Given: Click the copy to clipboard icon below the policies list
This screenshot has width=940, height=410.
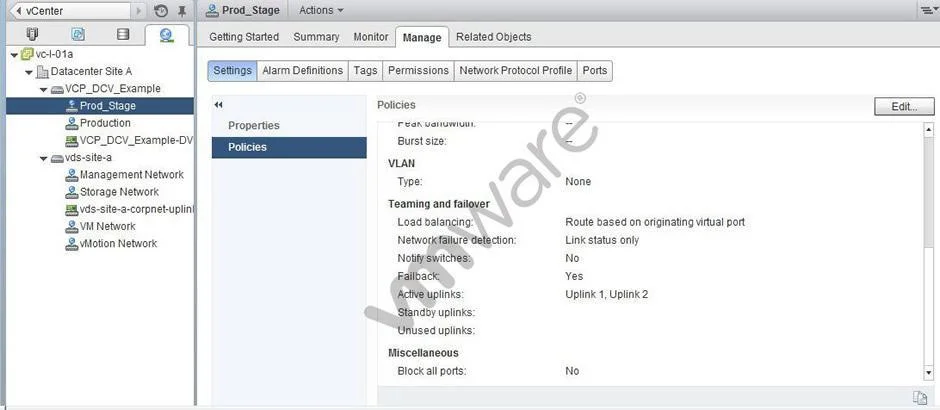Looking at the screenshot, I should point(920,397).
